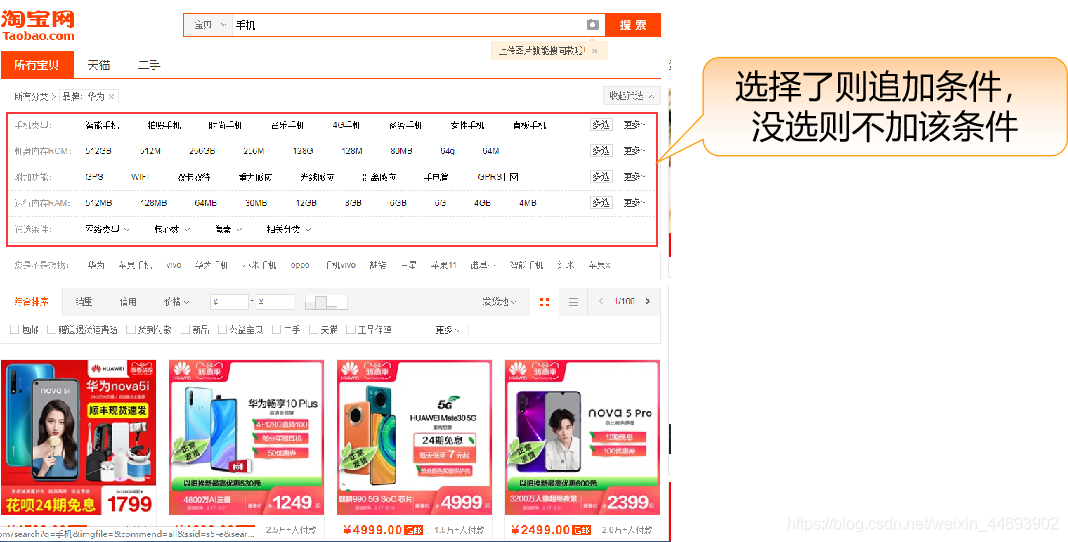The height and width of the screenshot is (542, 1068).
Task: Sort results by 综合排序
Action: (x=31, y=302)
